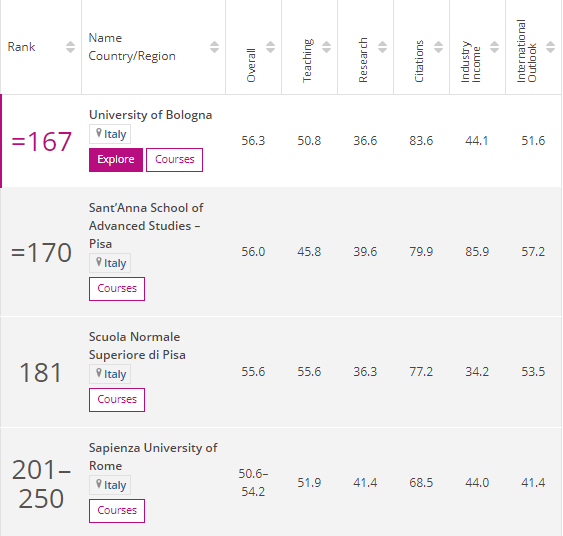Image resolution: width=563 pixels, height=536 pixels.
Task: Click the Research column header label
Action: pyautogui.click(x=363, y=60)
